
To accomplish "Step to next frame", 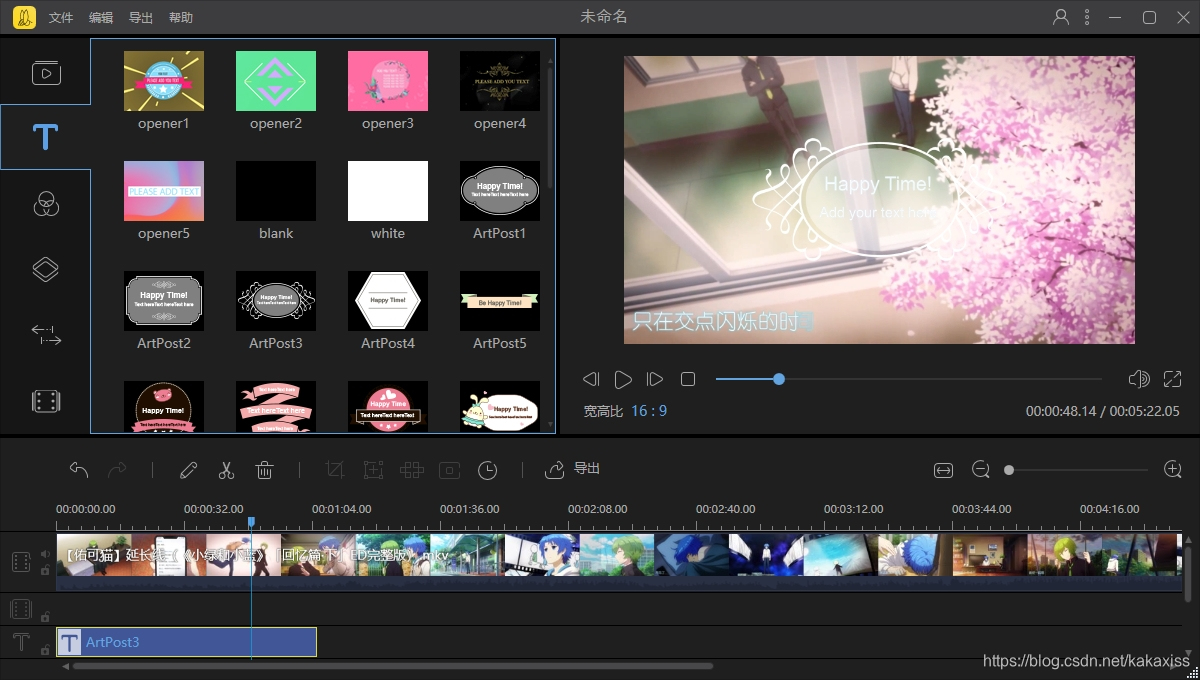I will coord(655,379).
